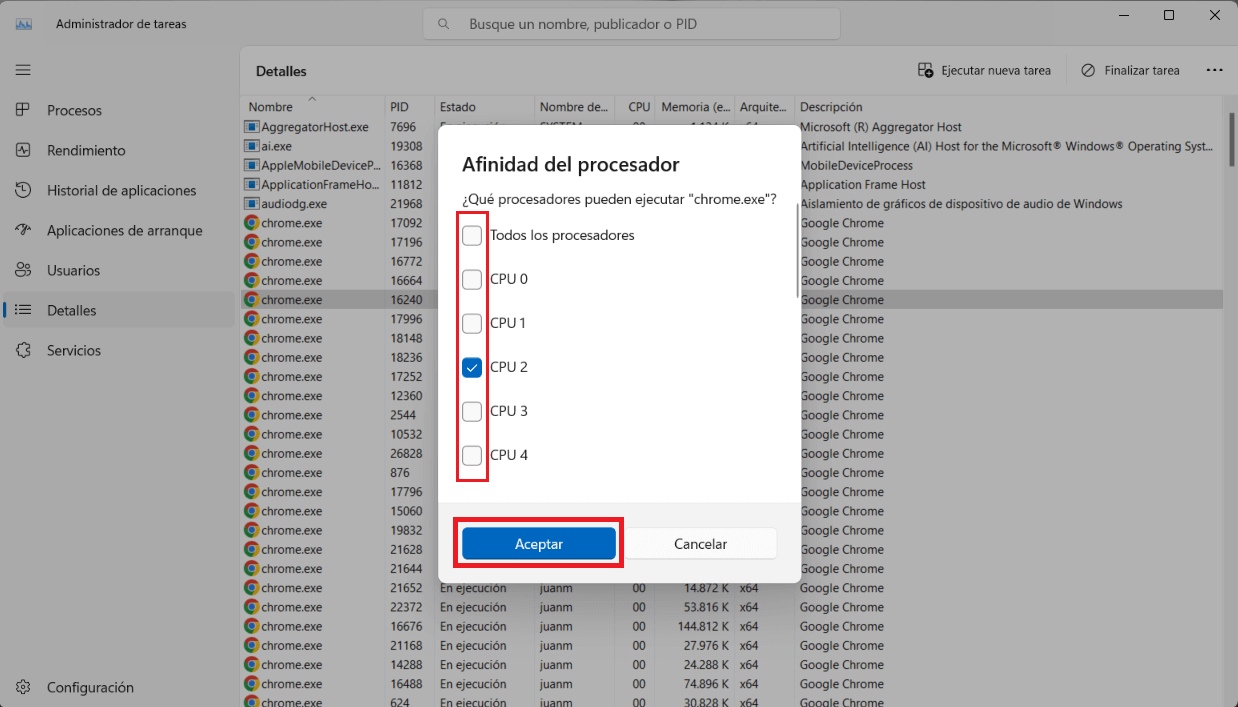Click Aceptar to confirm processor affinity
1238x707 pixels.
[538, 543]
